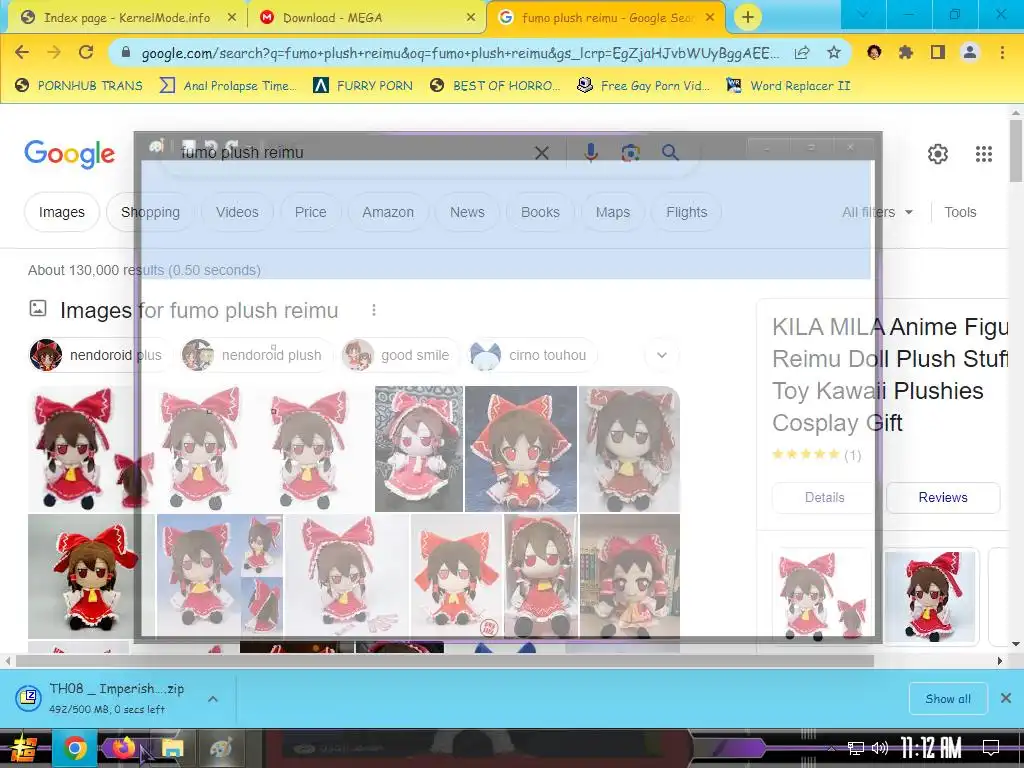
Task: Open Firefox from the taskbar
Action: point(123,748)
